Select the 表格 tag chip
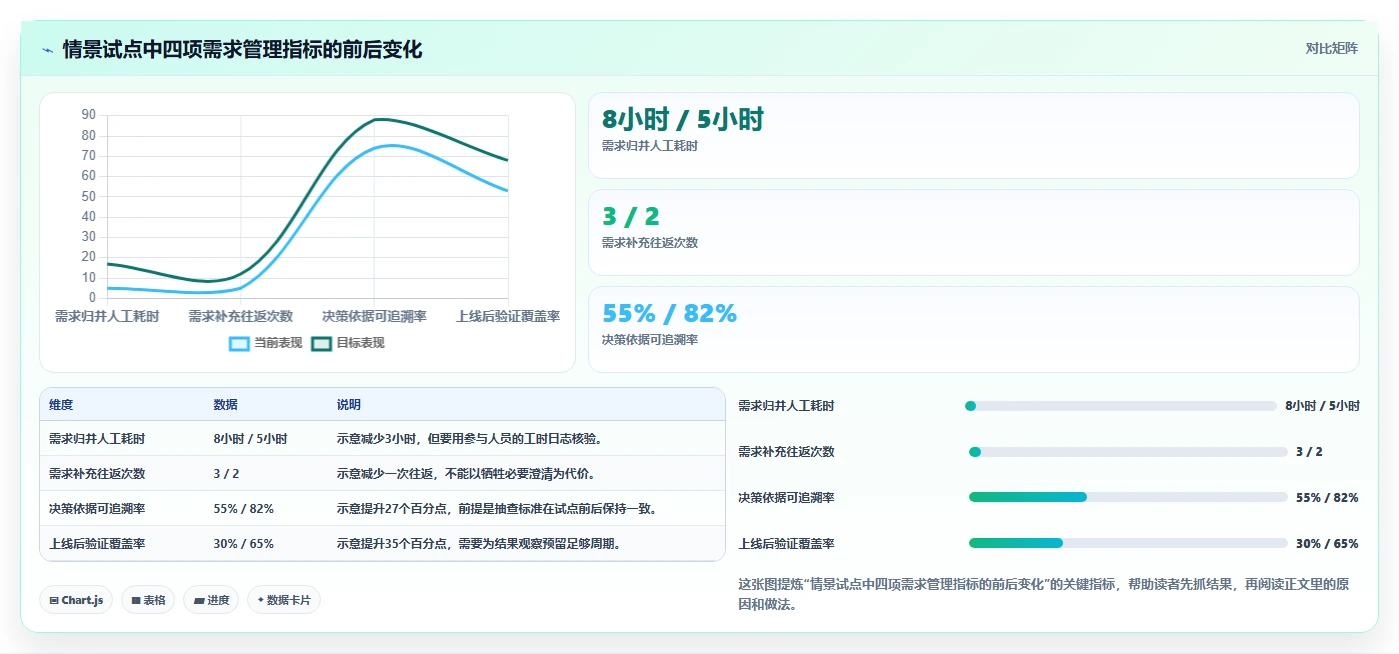1399x654 pixels. pos(148,600)
